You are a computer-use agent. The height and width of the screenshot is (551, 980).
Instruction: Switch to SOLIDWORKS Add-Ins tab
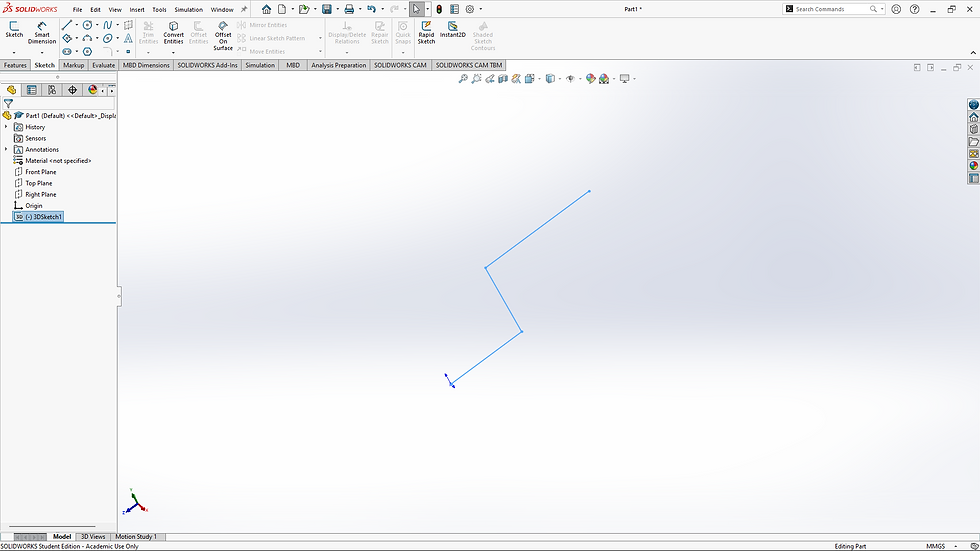(x=208, y=65)
